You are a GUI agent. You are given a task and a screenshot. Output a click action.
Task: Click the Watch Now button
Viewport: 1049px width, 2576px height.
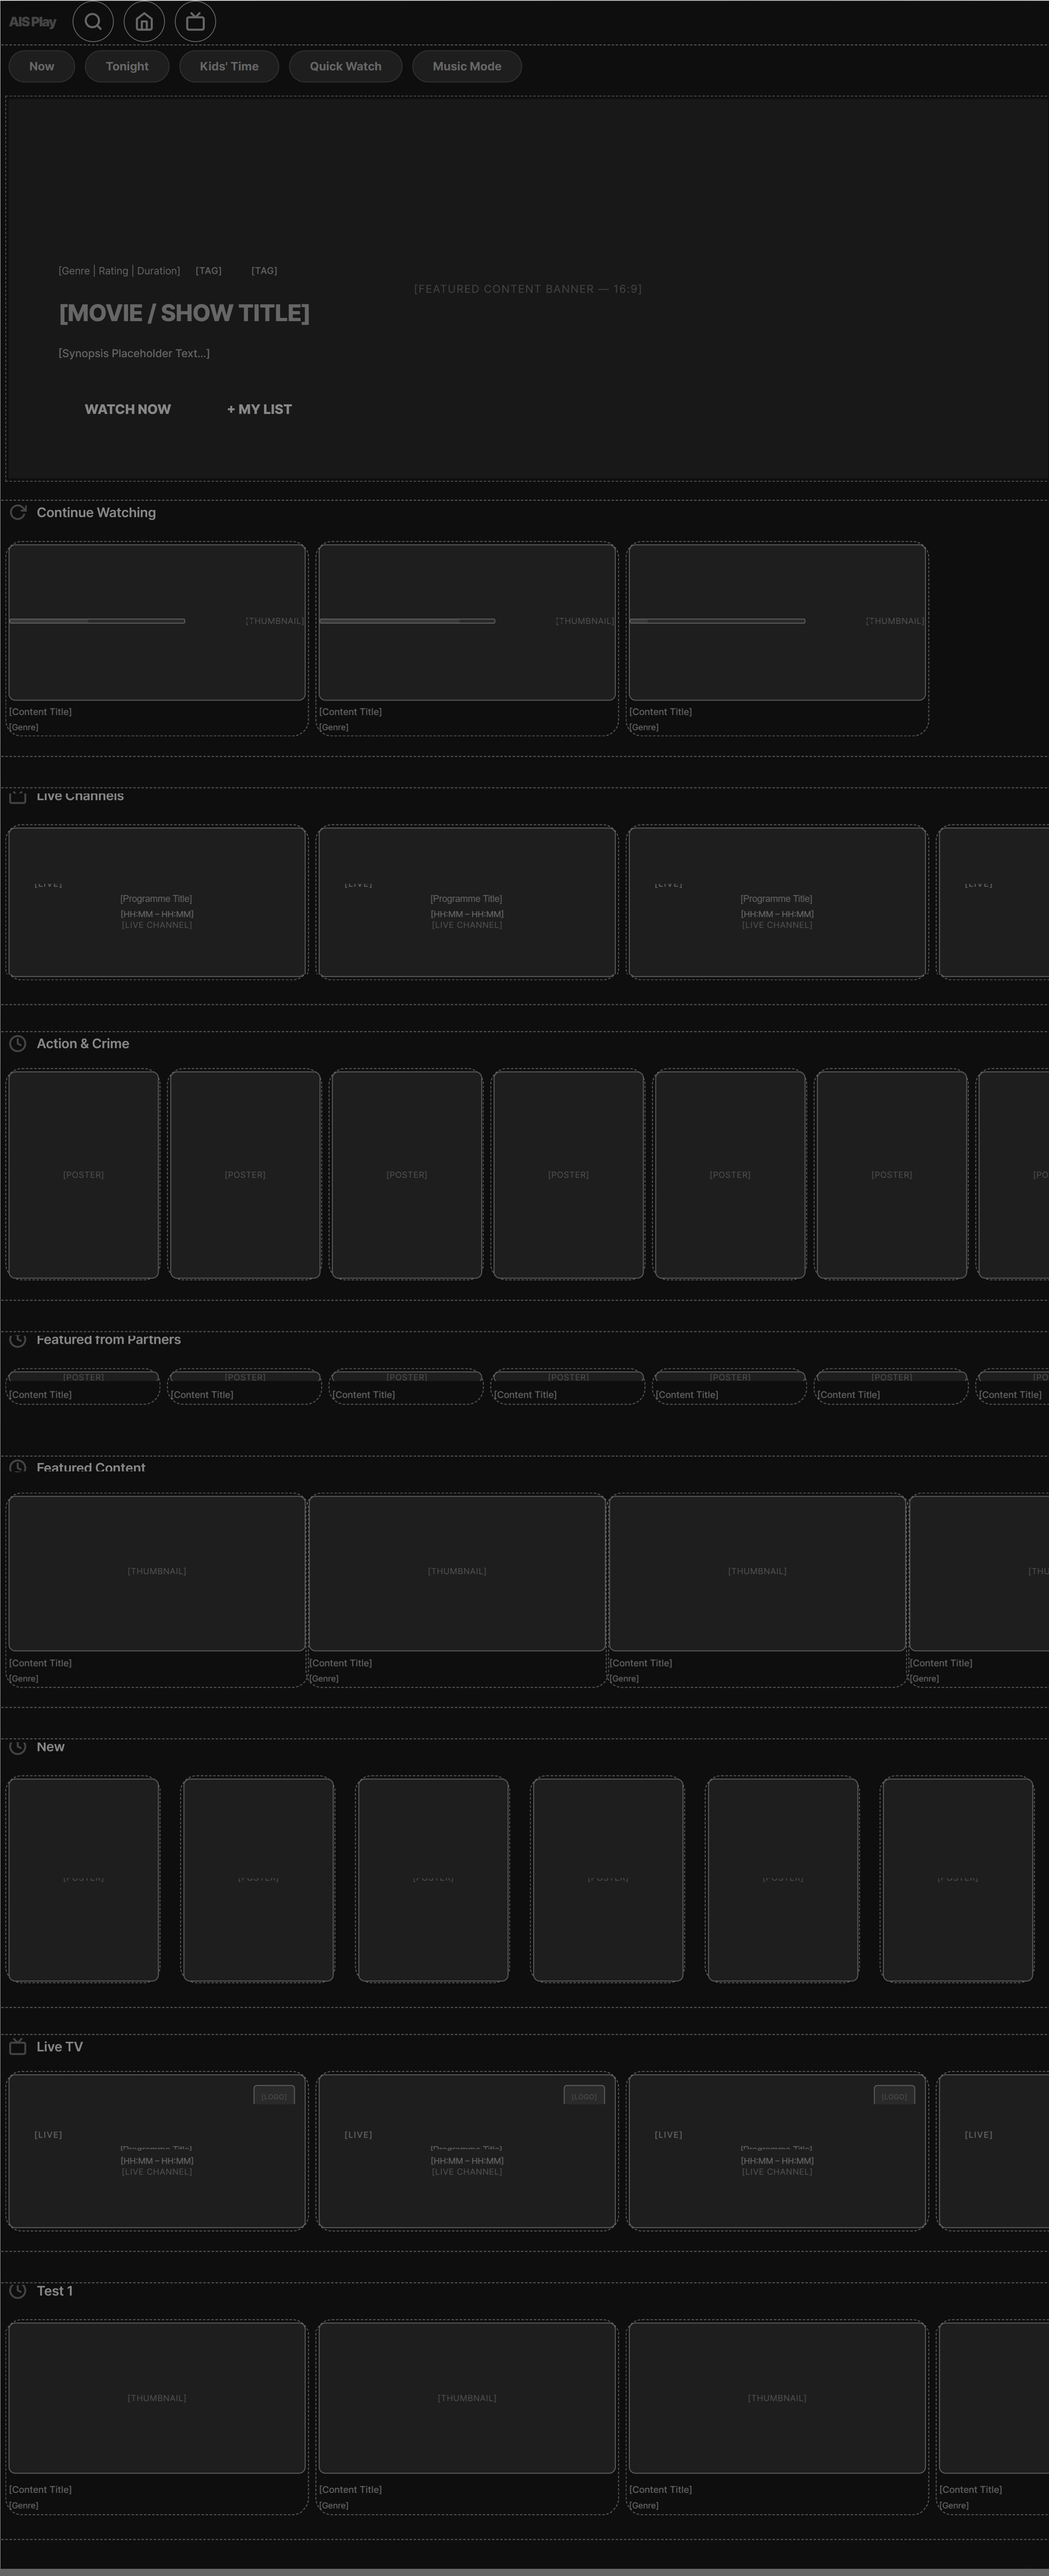point(127,409)
